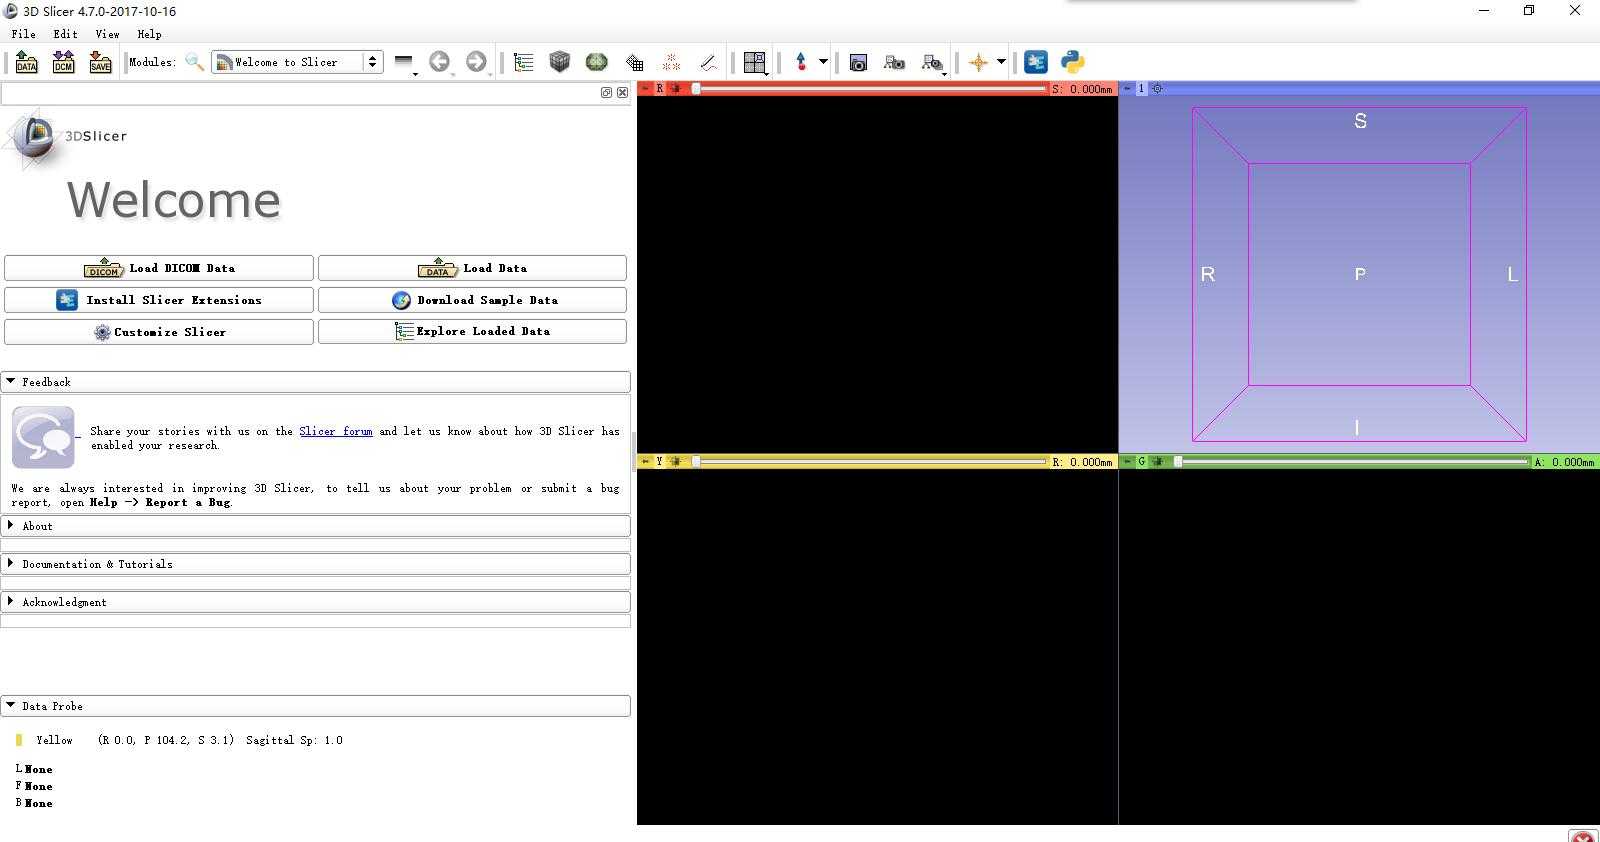Click the DATA load icon in toolbar
Viewport: 1600px width, 842px height.
point(27,62)
